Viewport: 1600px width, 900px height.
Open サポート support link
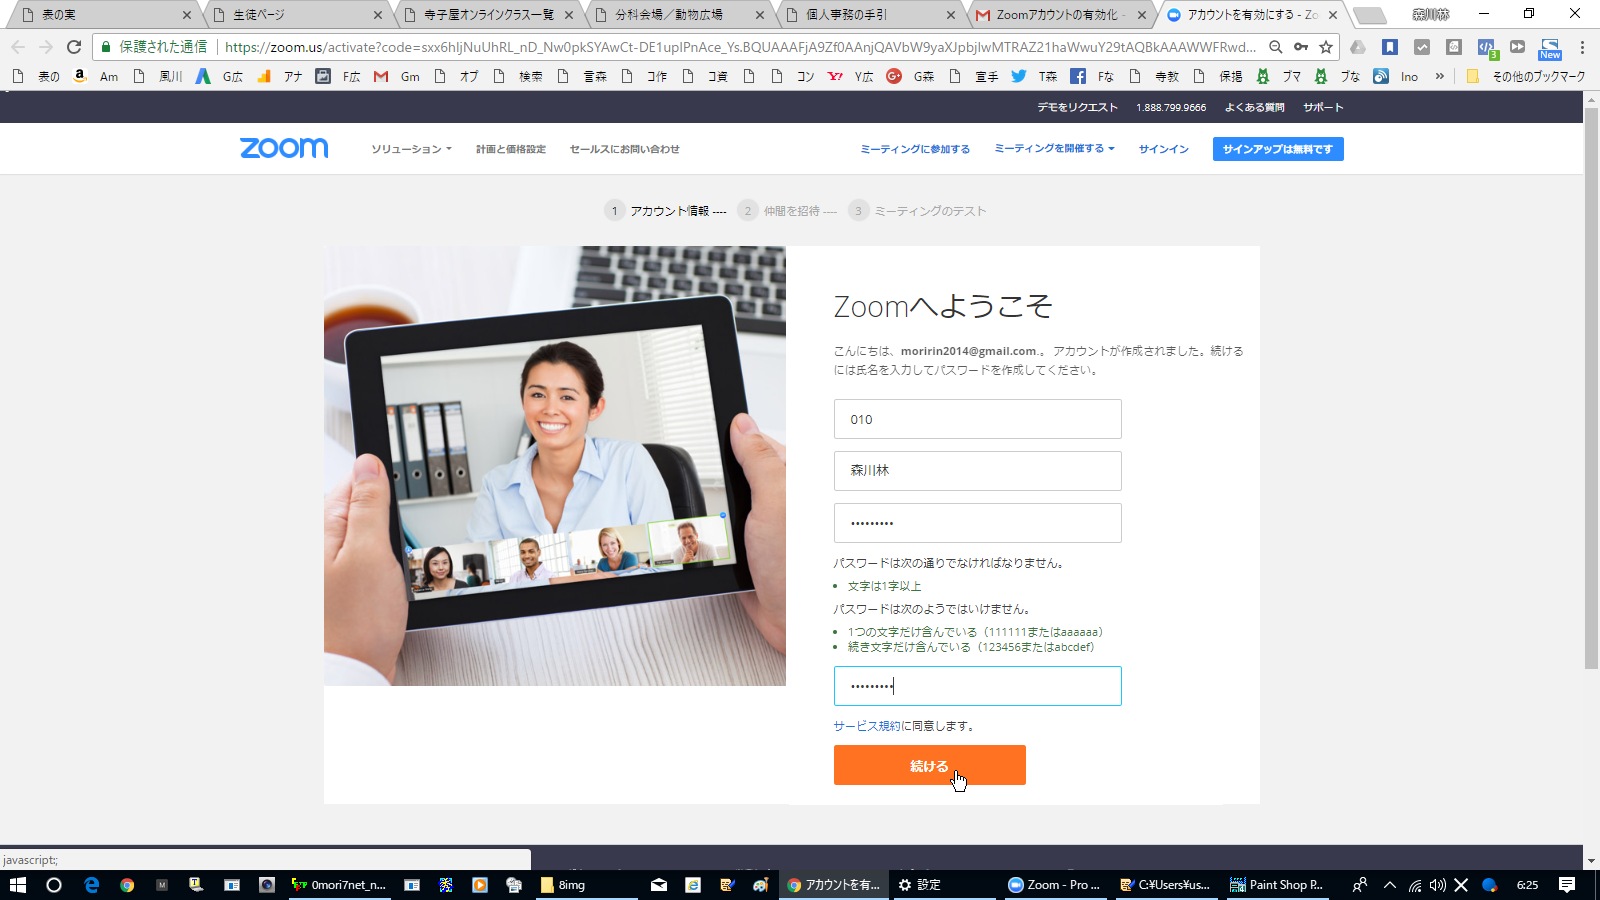click(x=1323, y=107)
